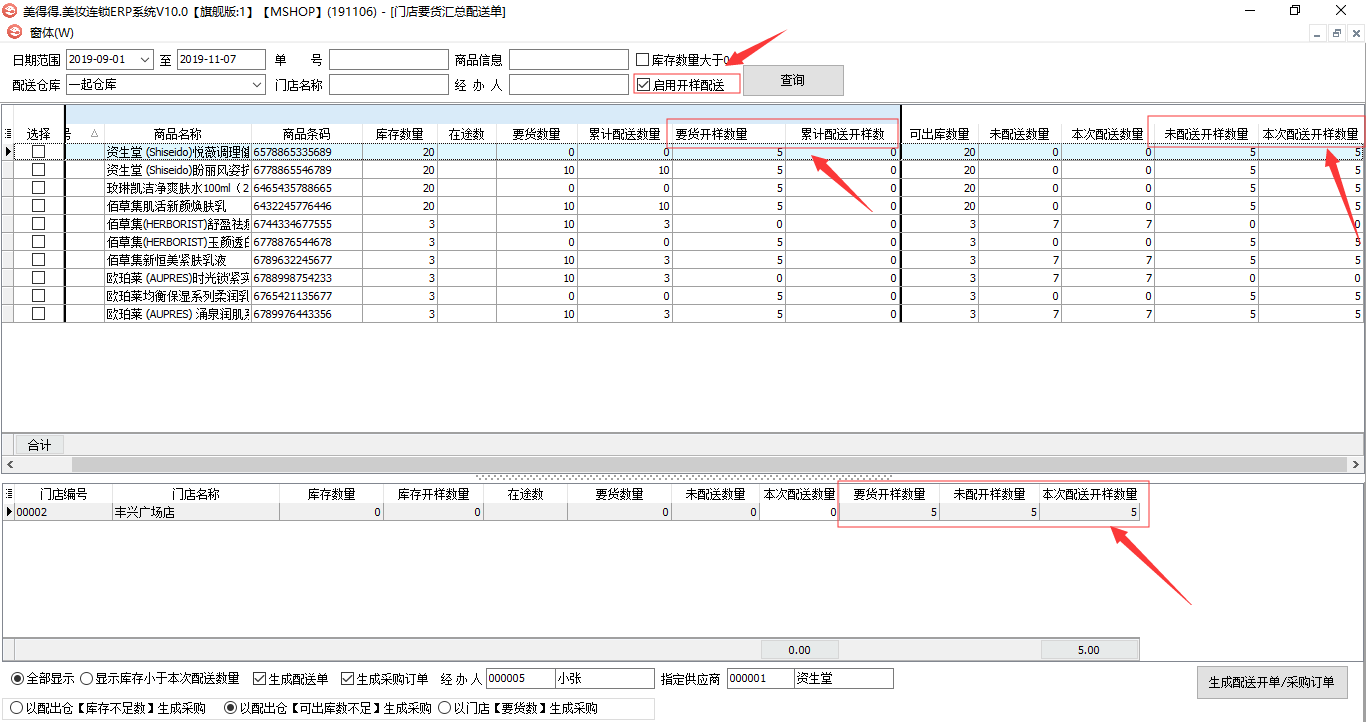This screenshot has height=722, width=1366.
Task: Click the end date field 2019-11-07
Action: click(x=221, y=59)
